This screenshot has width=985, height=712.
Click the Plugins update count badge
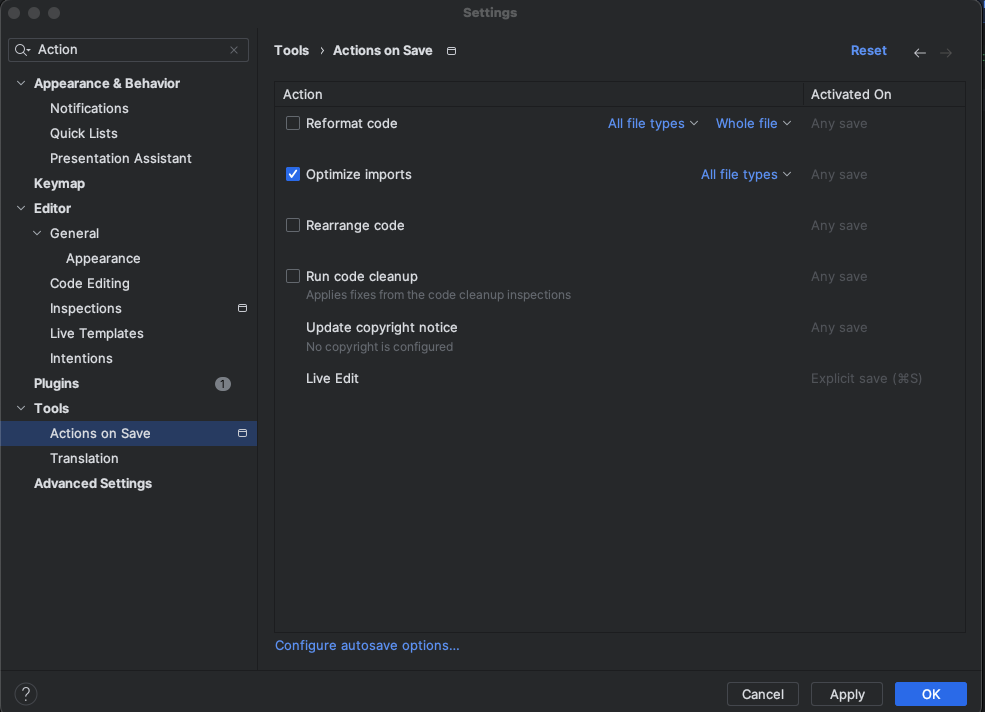[x=222, y=384]
